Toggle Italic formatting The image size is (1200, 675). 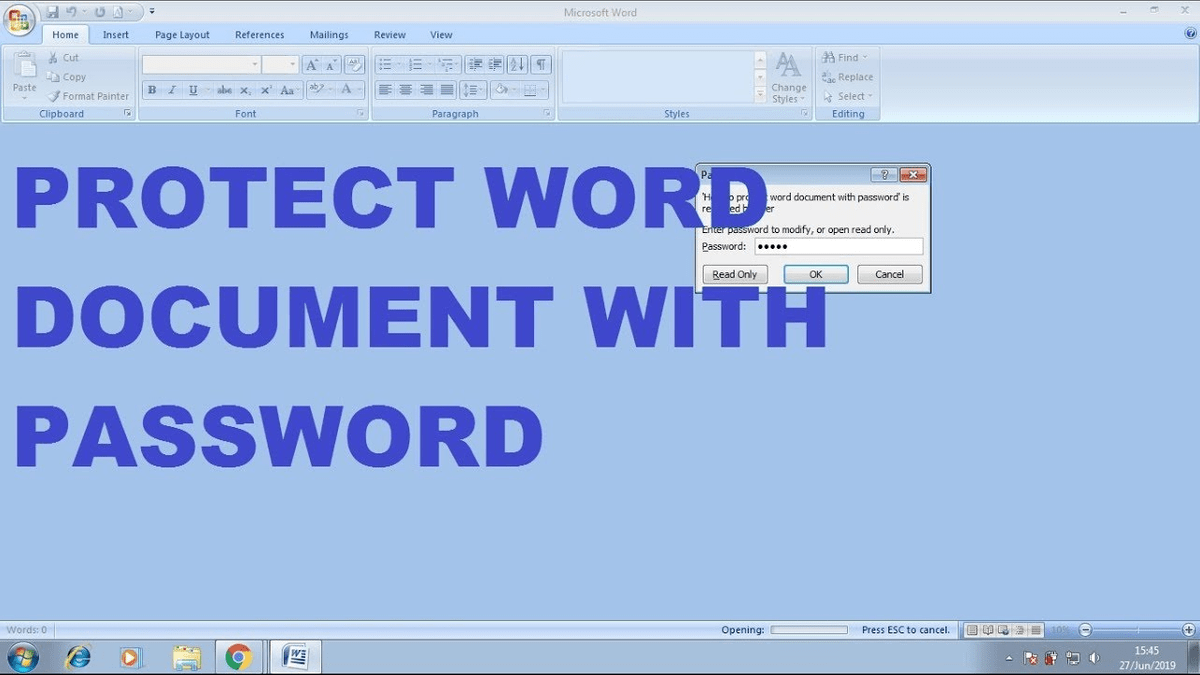[x=172, y=90]
